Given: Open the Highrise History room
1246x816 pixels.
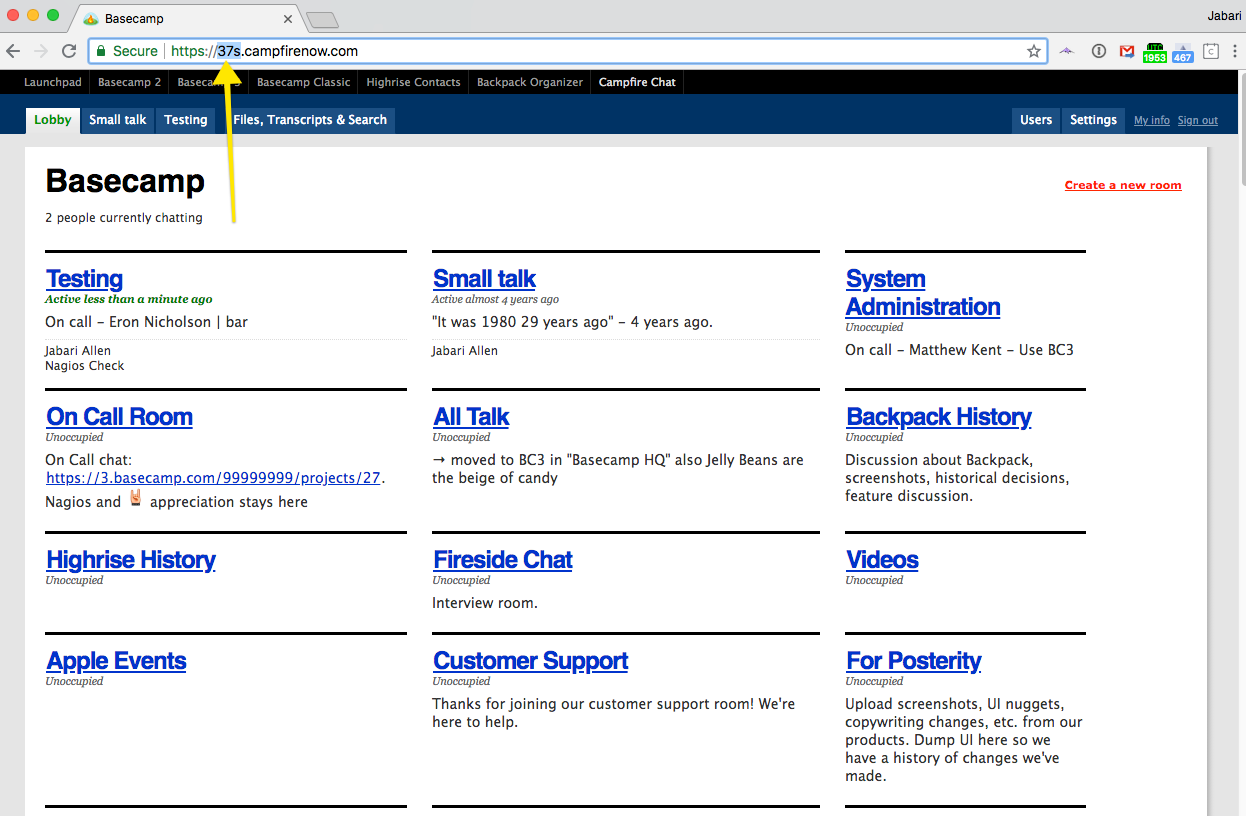Looking at the screenshot, I should 131,560.
